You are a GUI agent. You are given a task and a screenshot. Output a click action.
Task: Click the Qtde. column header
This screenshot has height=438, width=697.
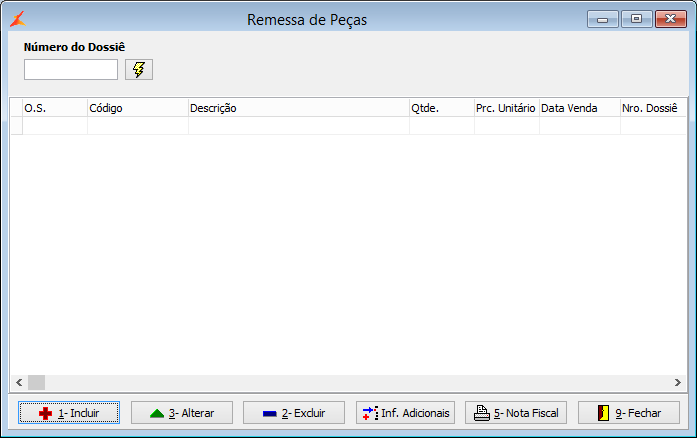[442, 108]
